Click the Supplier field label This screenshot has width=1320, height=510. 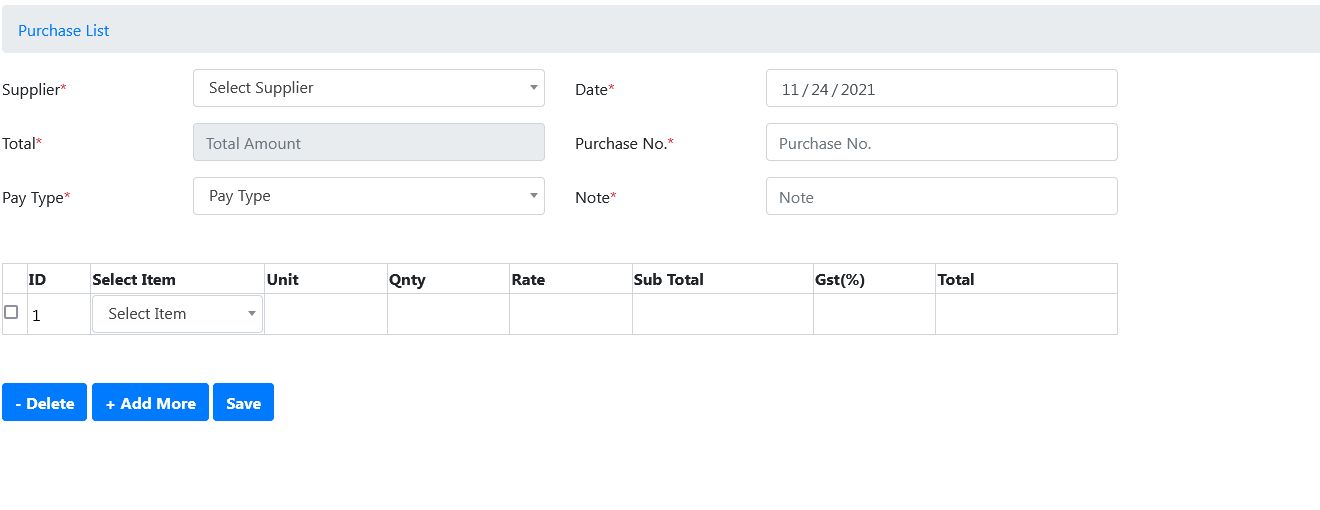click(34, 89)
